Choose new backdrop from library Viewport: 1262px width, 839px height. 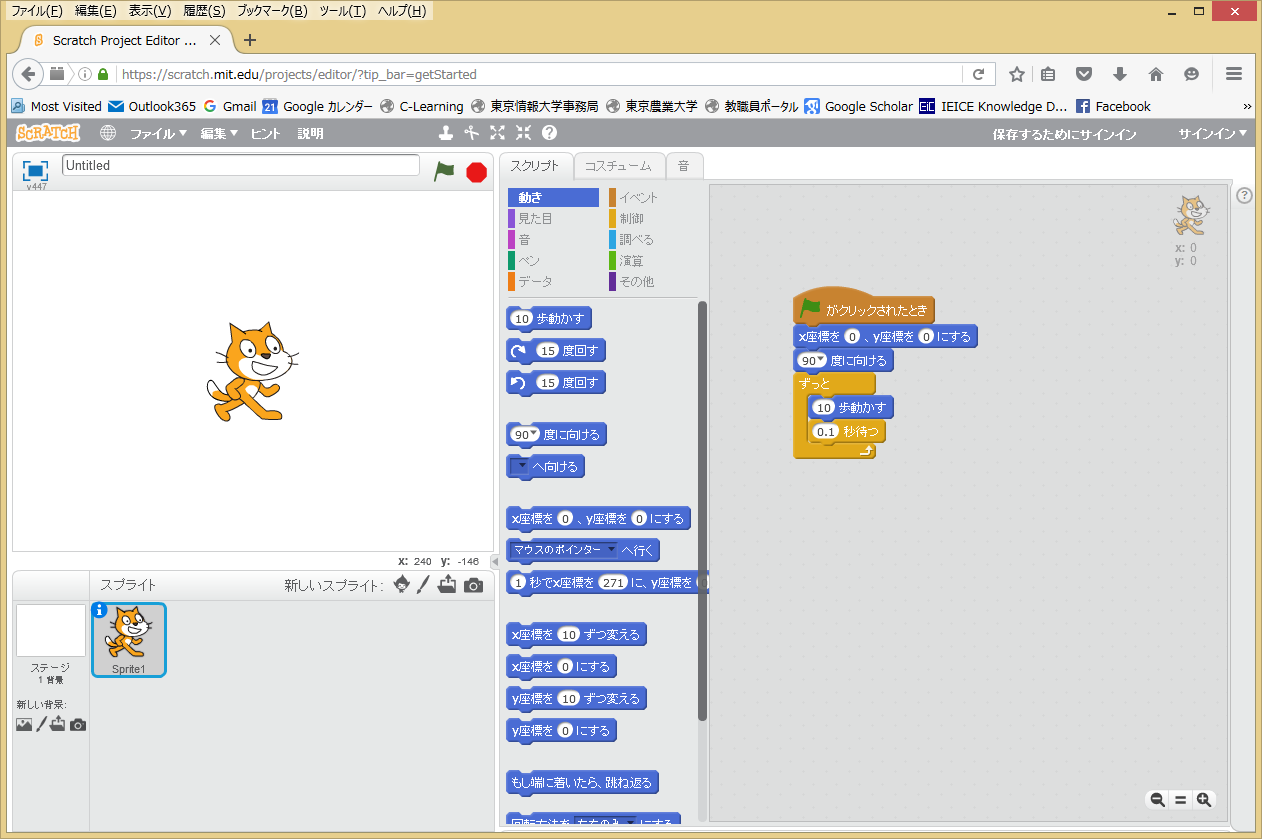24,724
